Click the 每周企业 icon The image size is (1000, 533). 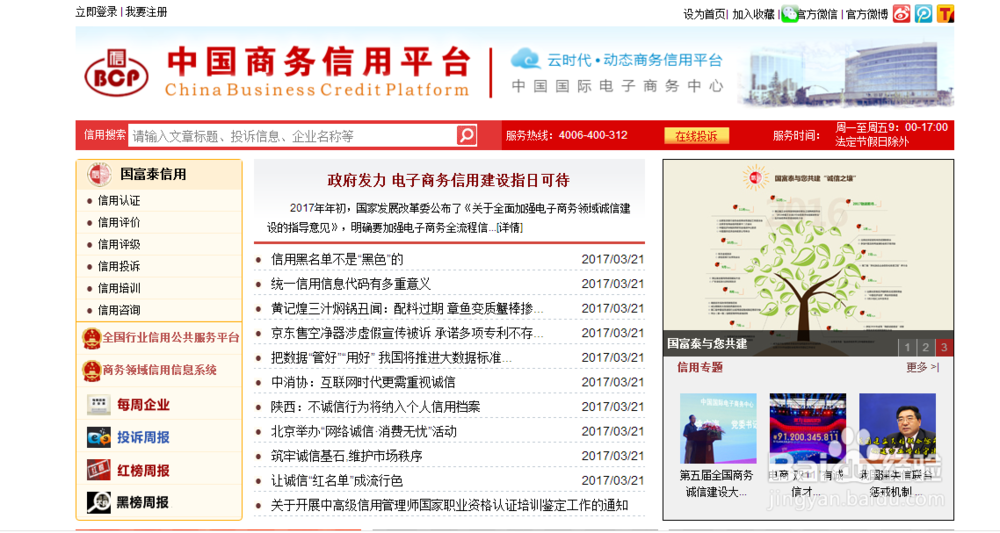coord(98,404)
